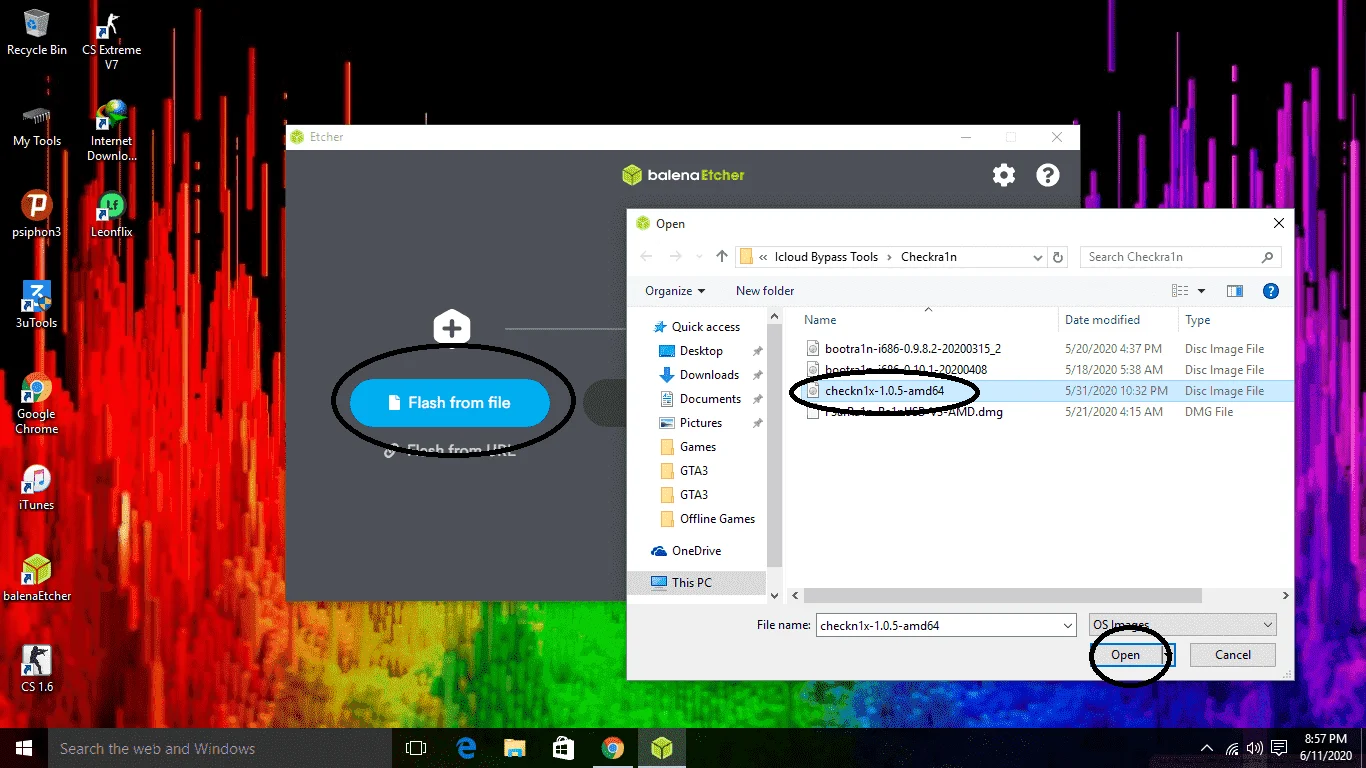Click Checkra1n breadcrumb in address bar

pos(929,257)
